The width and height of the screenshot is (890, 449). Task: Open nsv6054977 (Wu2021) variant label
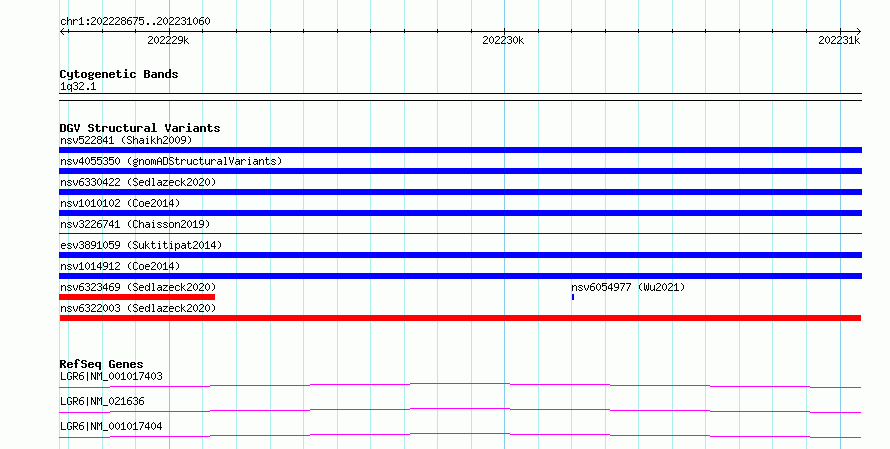point(628,287)
